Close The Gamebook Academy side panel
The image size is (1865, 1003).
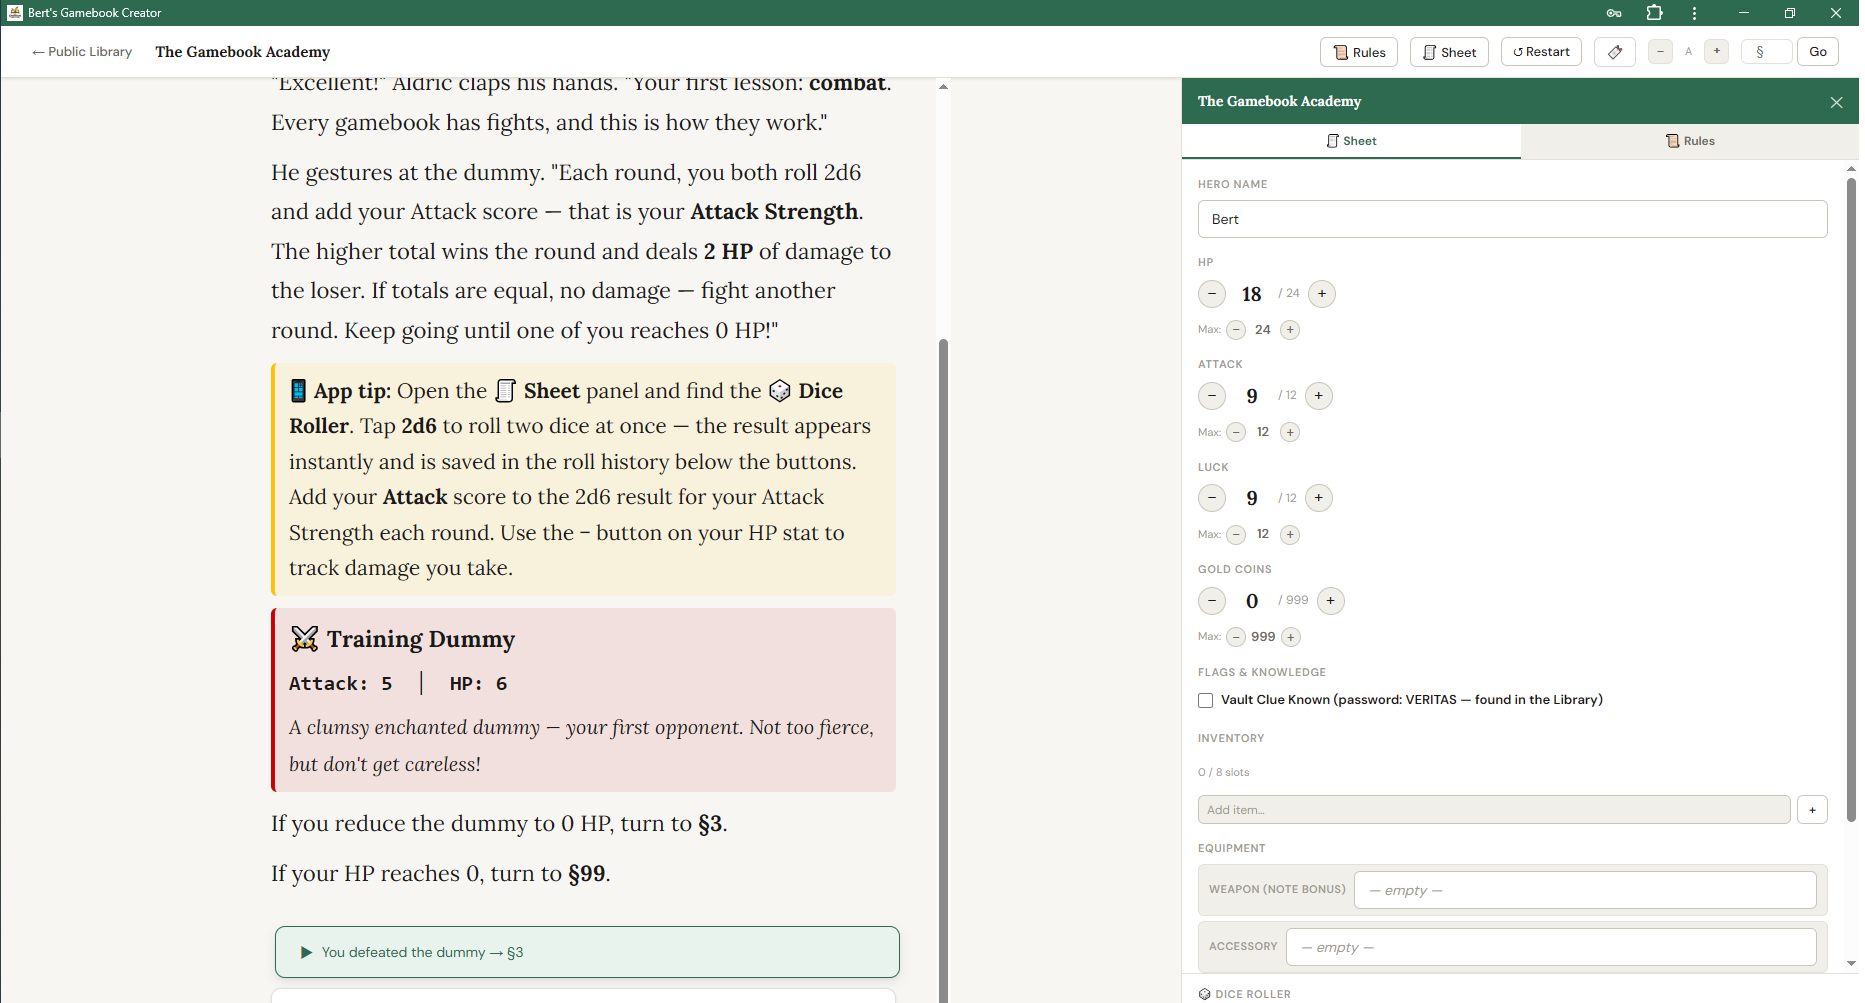tap(1836, 102)
